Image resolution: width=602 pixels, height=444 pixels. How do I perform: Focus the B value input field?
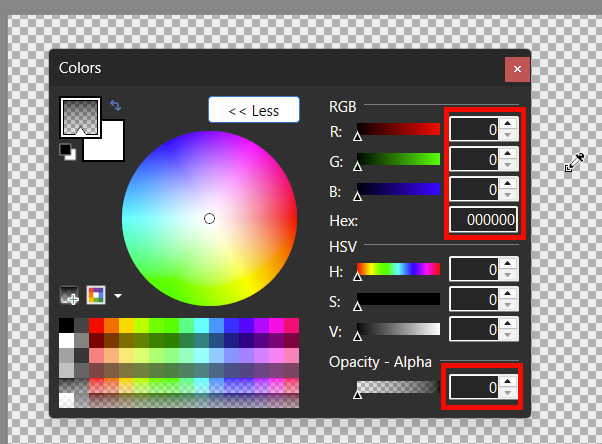coord(475,189)
